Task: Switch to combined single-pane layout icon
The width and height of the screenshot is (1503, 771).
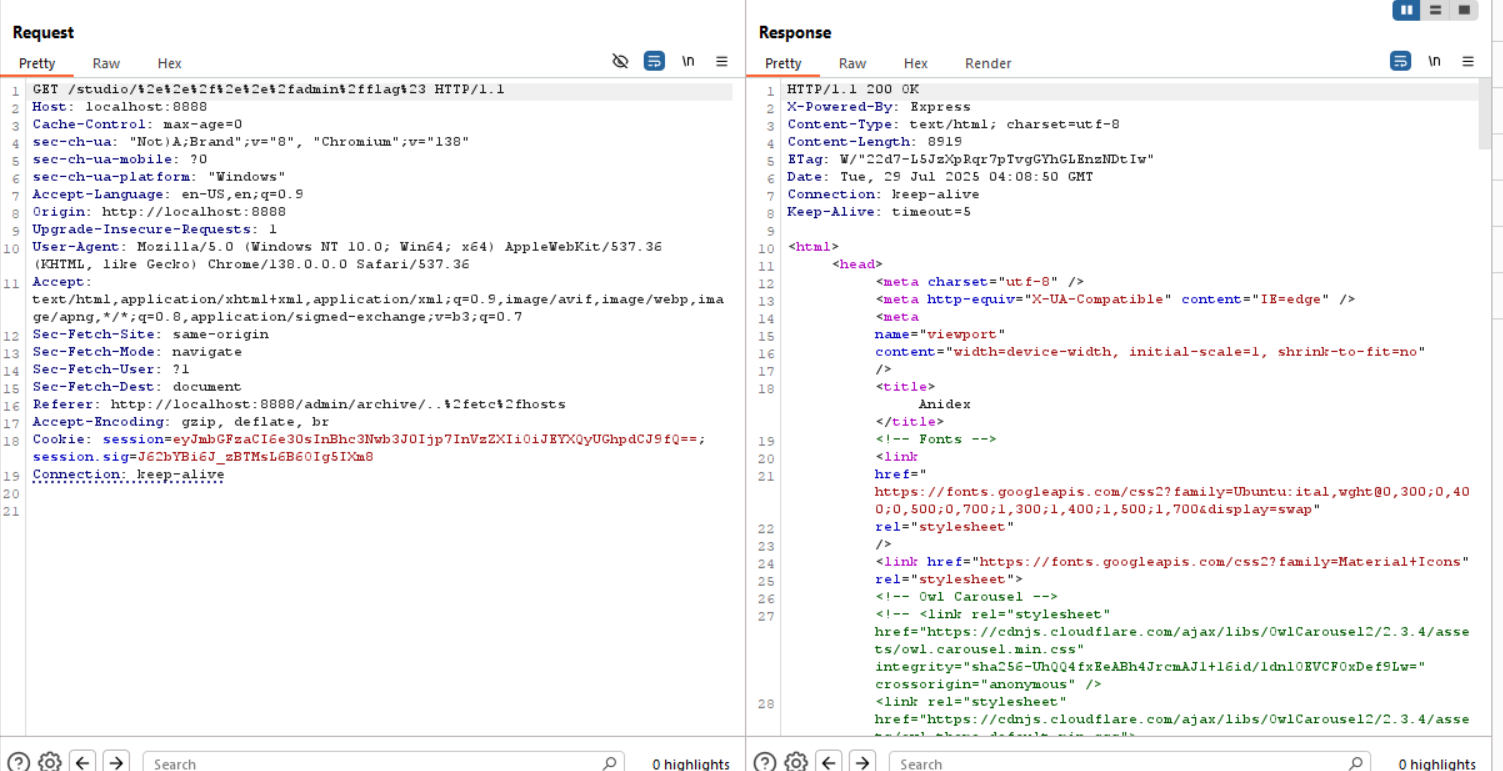Action: [1464, 10]
